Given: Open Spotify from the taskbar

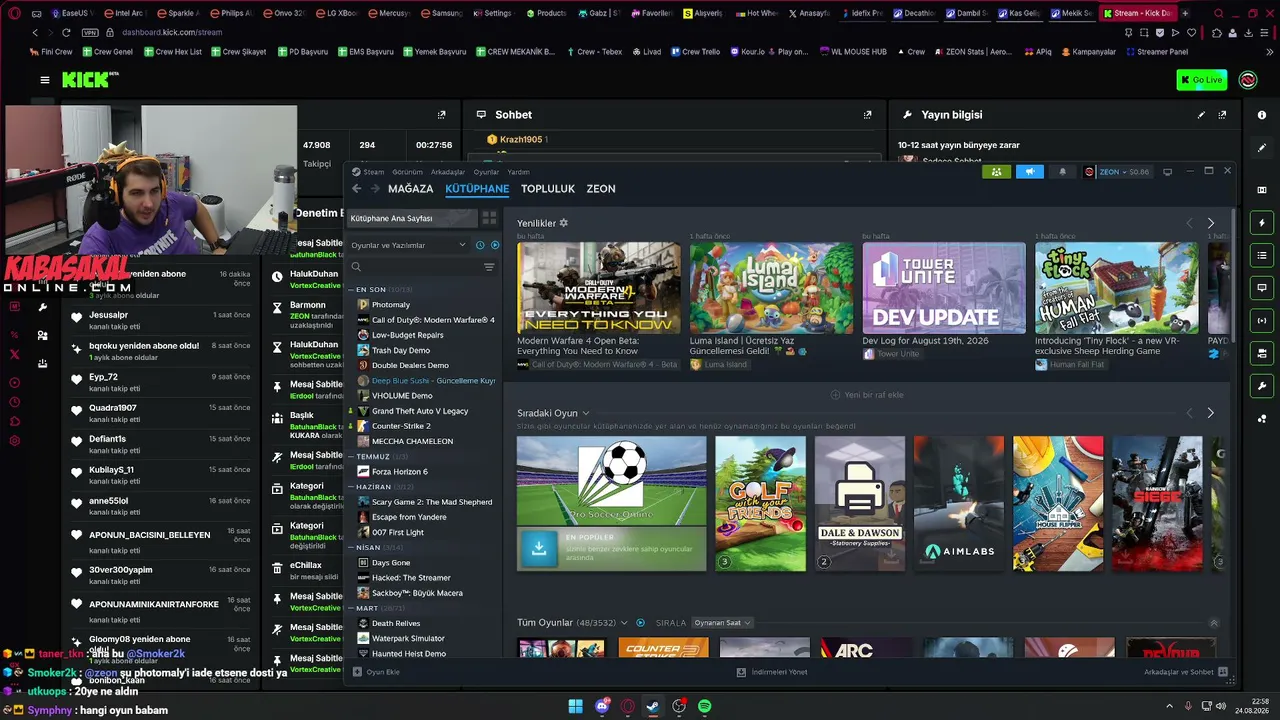Looking at the screenshot, I should point(705,707).
